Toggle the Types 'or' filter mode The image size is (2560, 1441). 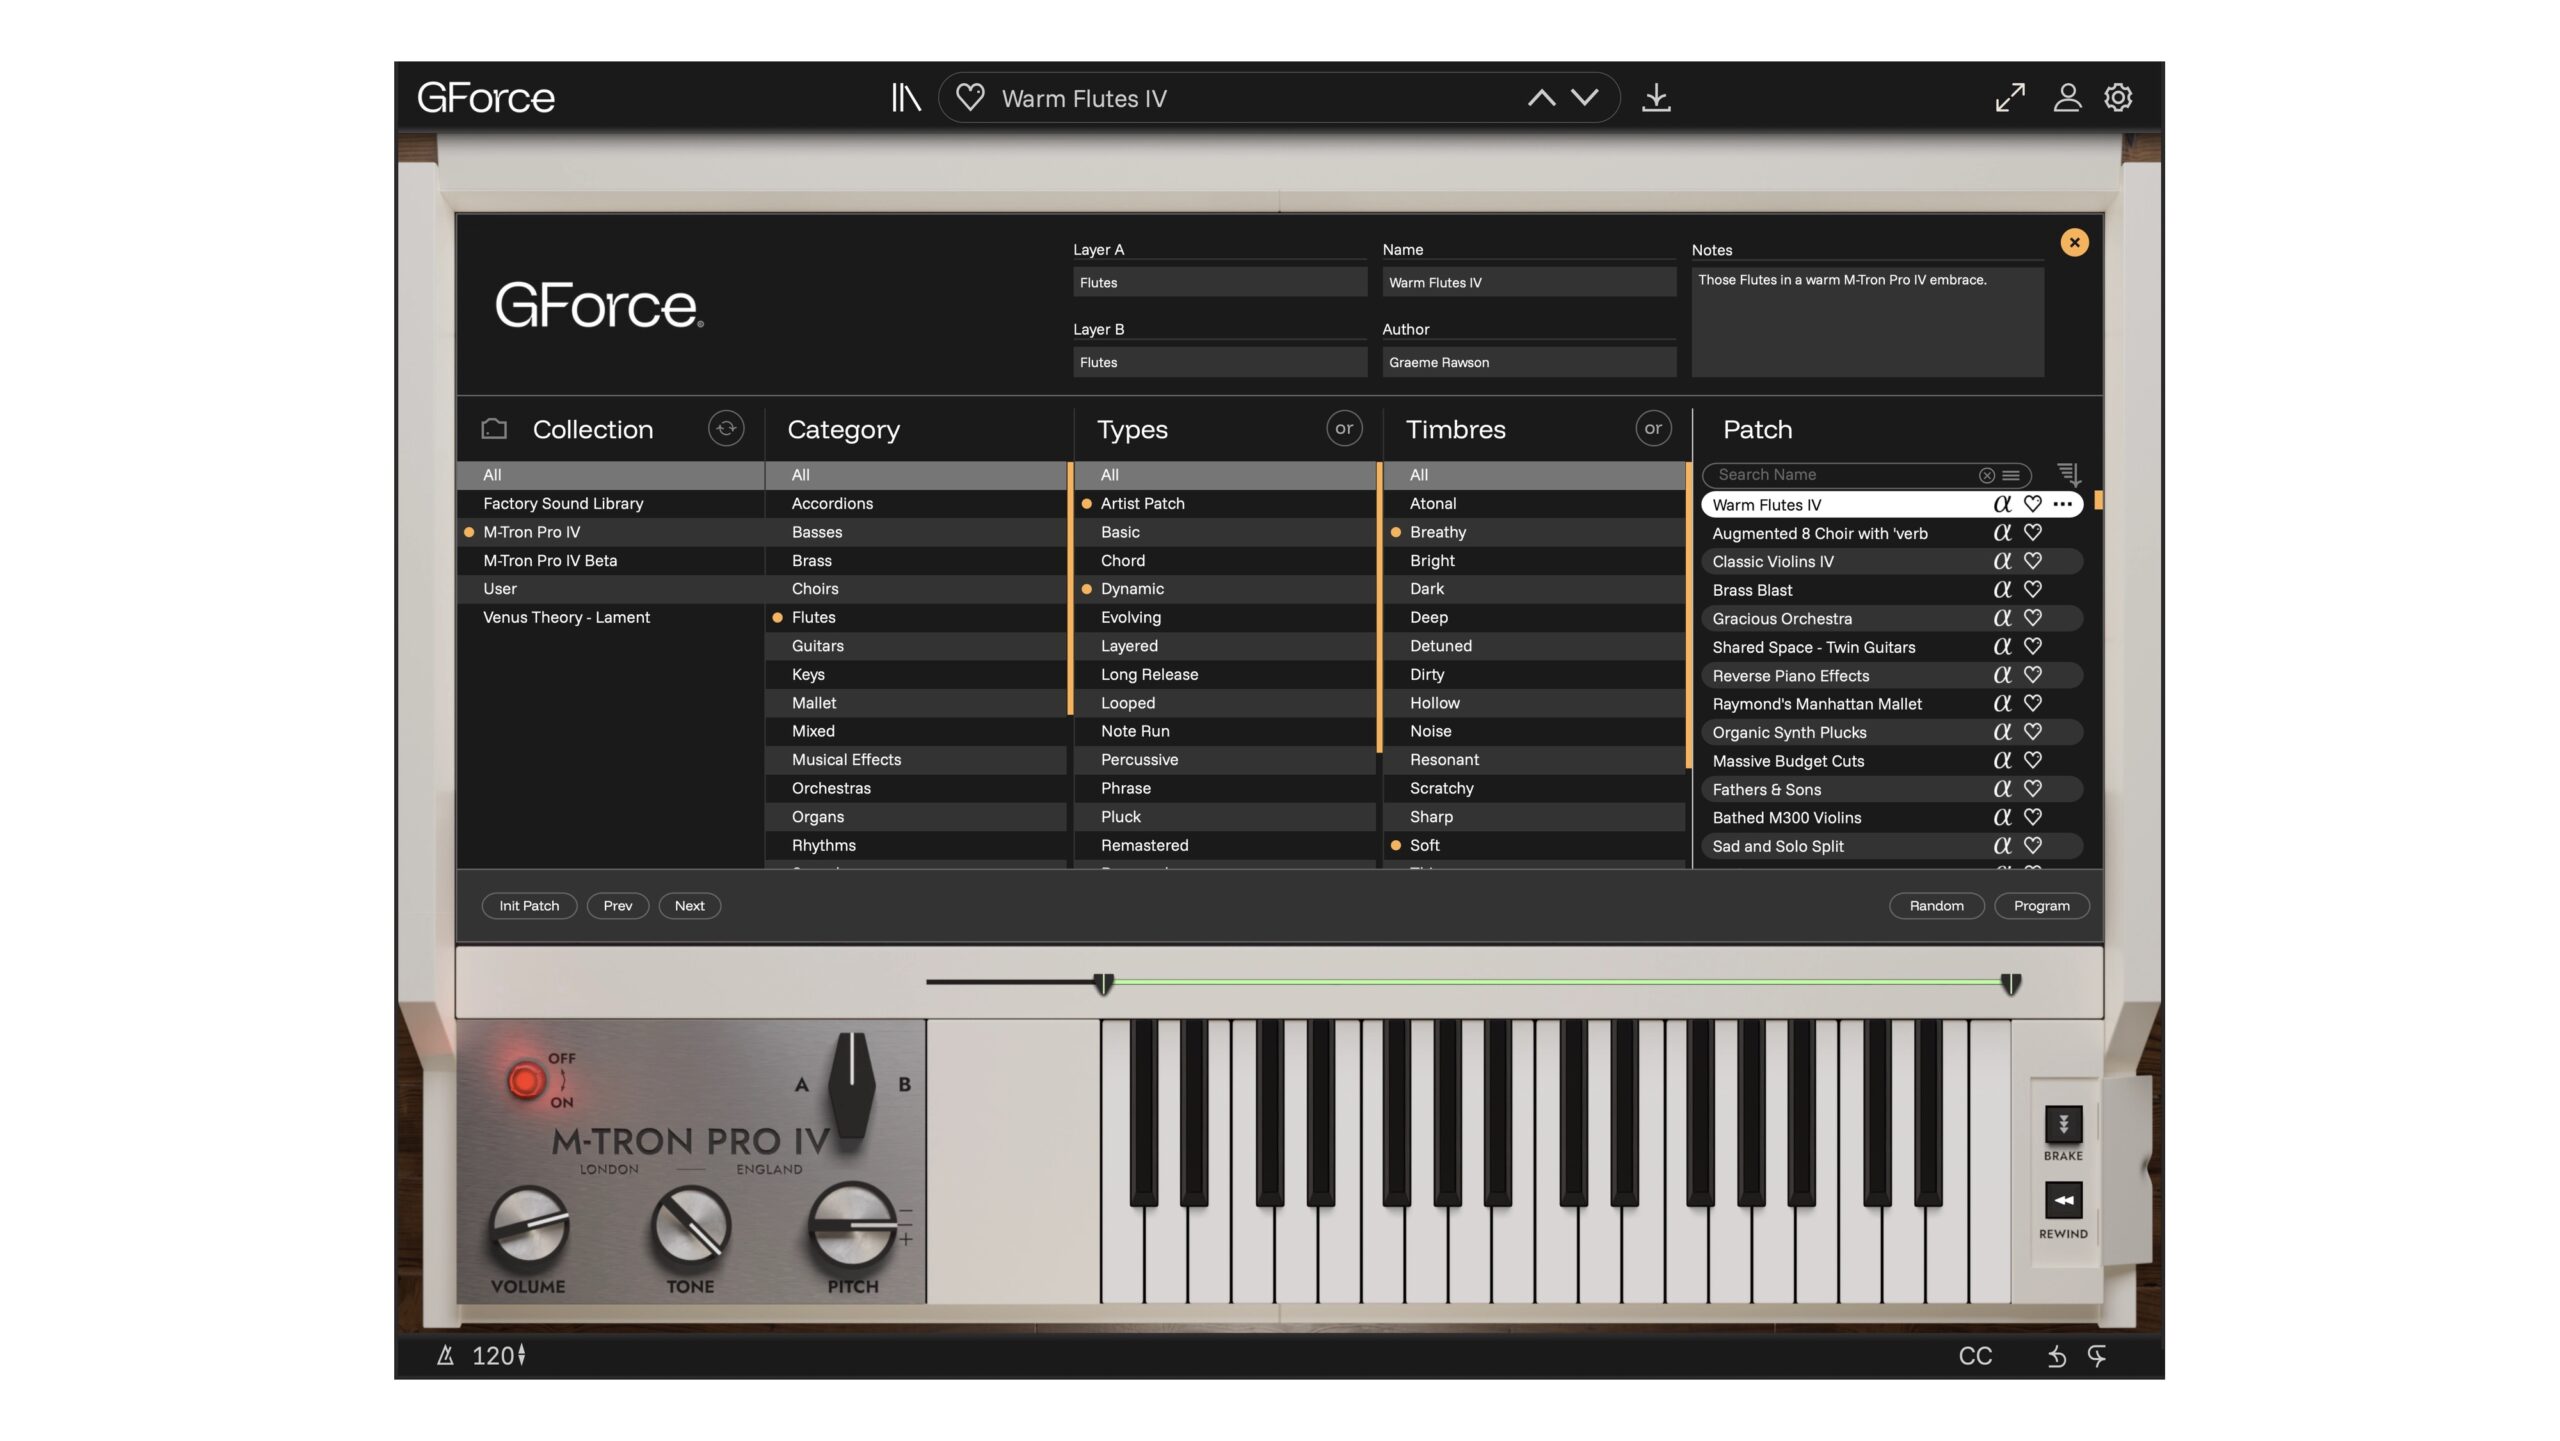[1344, 428]
